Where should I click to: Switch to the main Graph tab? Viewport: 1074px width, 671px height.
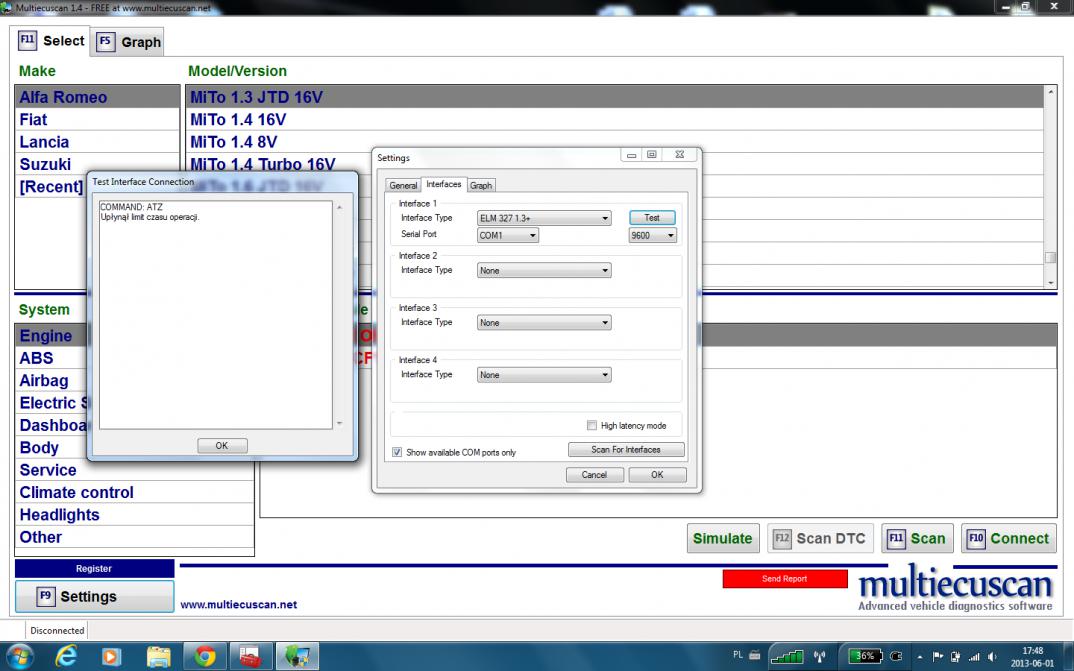[129, 42]
